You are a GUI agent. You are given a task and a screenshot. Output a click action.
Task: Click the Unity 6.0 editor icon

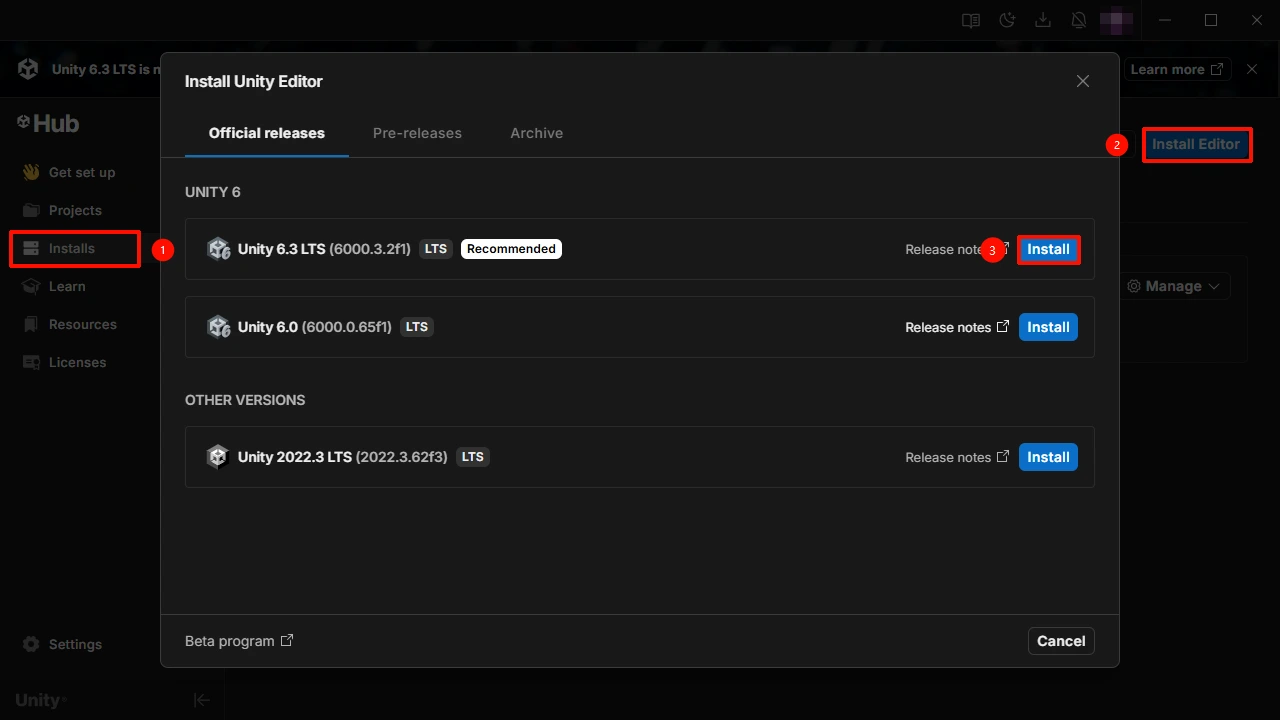[x=218, y=327]
